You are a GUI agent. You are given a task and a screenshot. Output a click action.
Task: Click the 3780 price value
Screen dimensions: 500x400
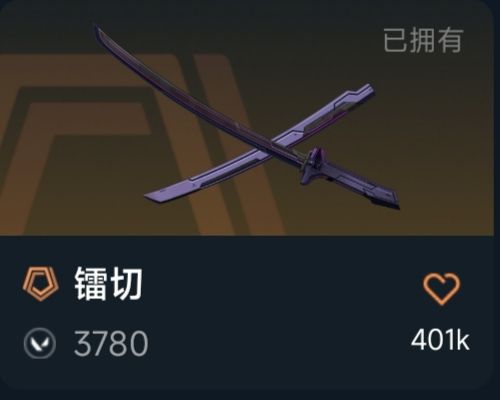coord(111,343)
